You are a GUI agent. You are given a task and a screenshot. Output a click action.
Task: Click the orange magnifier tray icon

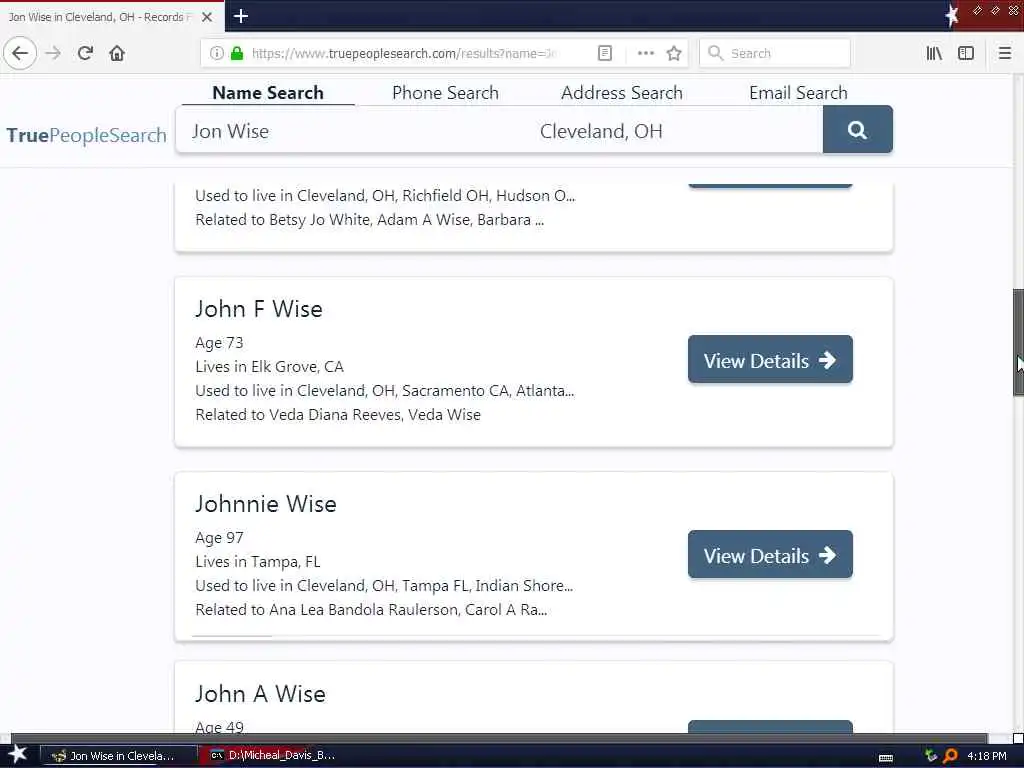click(950, 756)
